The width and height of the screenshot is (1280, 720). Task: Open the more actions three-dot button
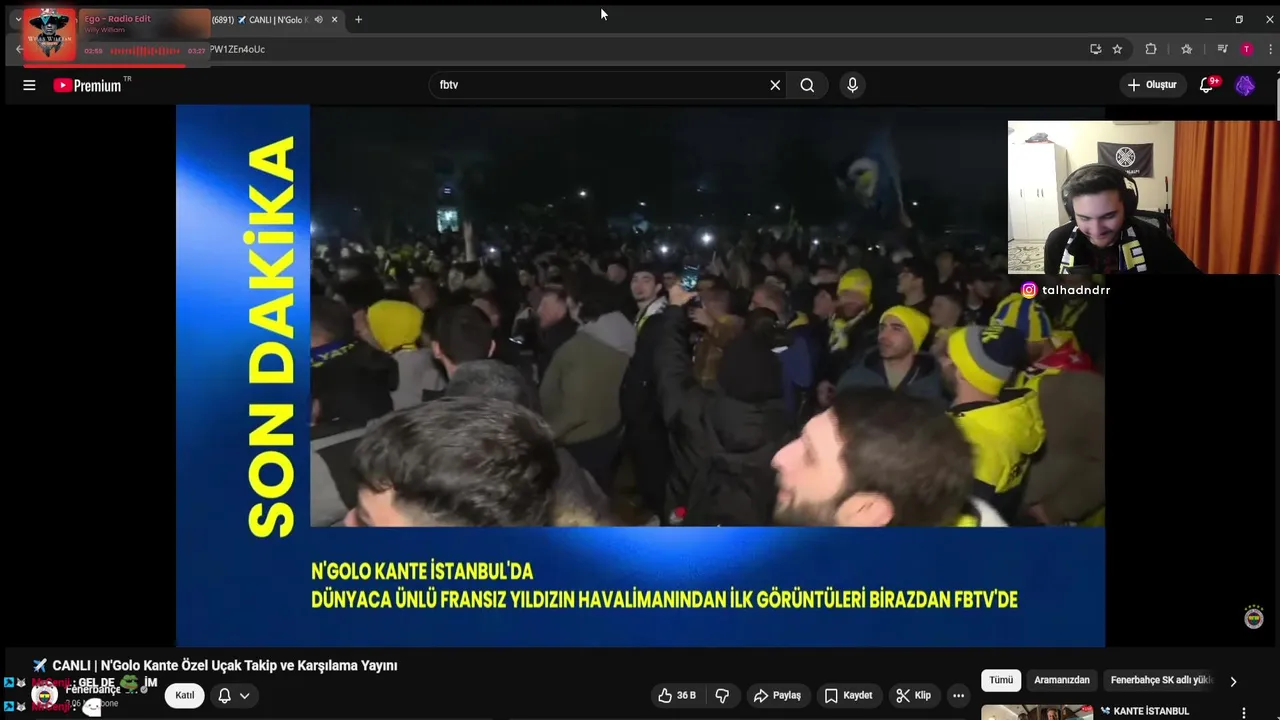[958, 695]
